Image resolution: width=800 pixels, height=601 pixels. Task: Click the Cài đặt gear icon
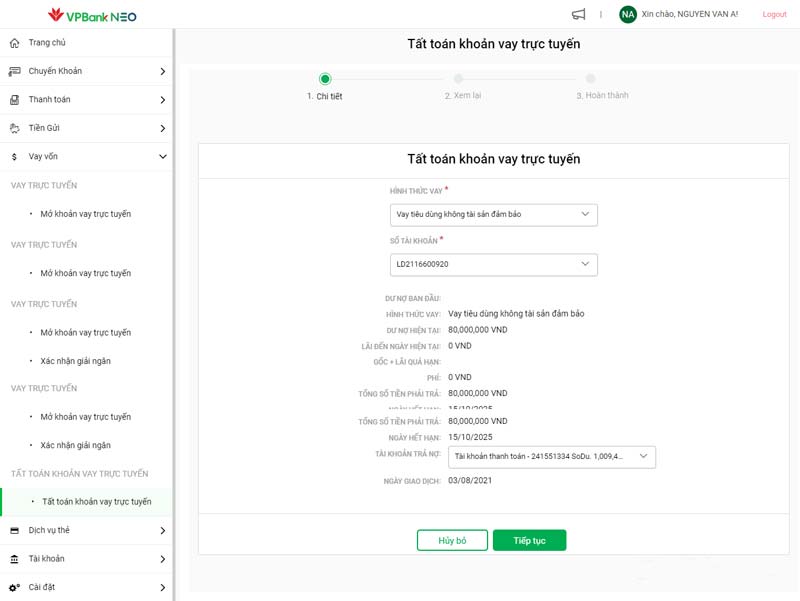(14, 587)
